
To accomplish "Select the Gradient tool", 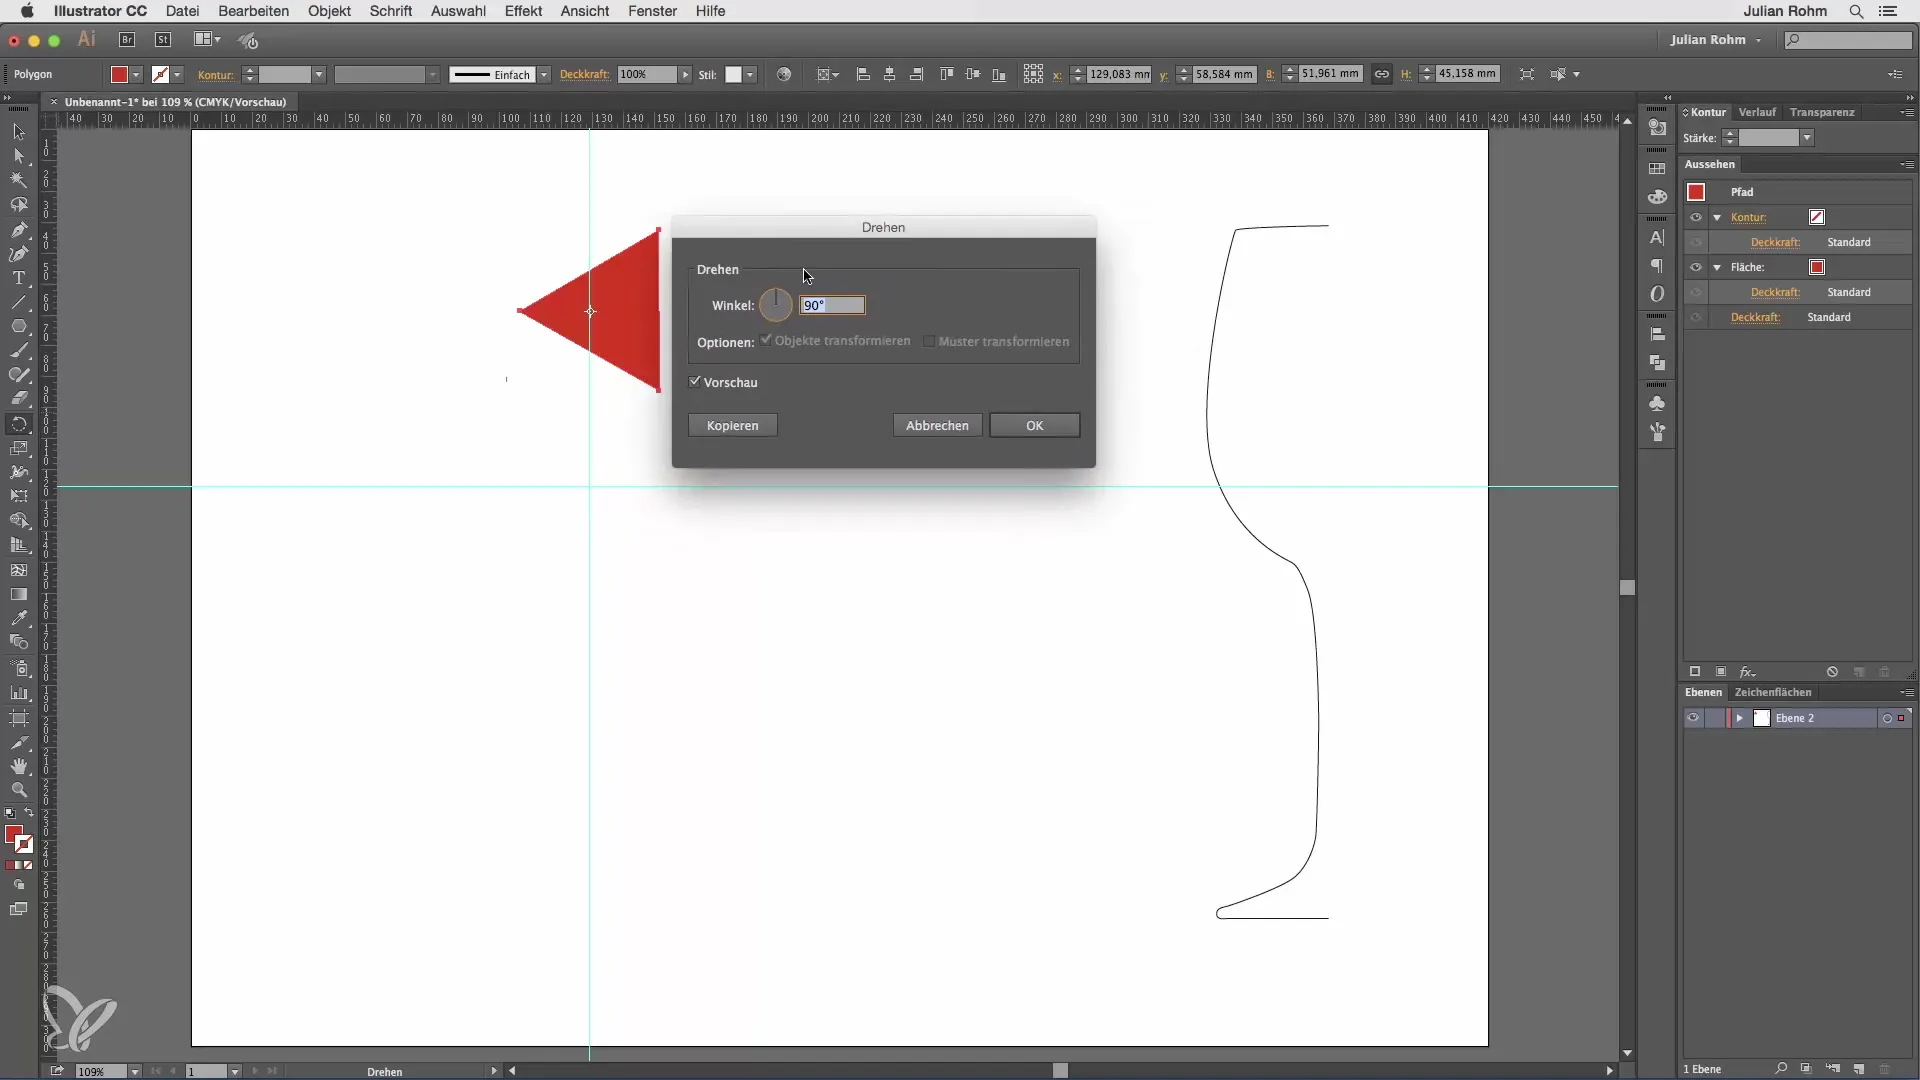I will [18, 594].
